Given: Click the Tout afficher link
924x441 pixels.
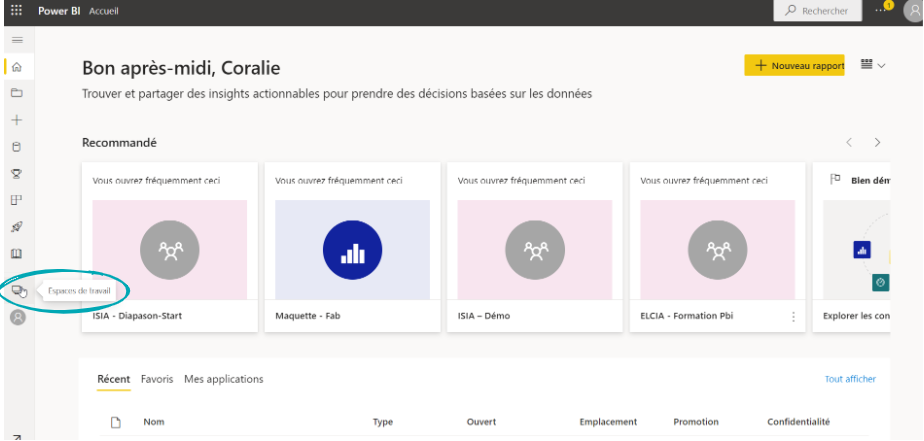Looking at the screenshot, I should tap(850, 379).
